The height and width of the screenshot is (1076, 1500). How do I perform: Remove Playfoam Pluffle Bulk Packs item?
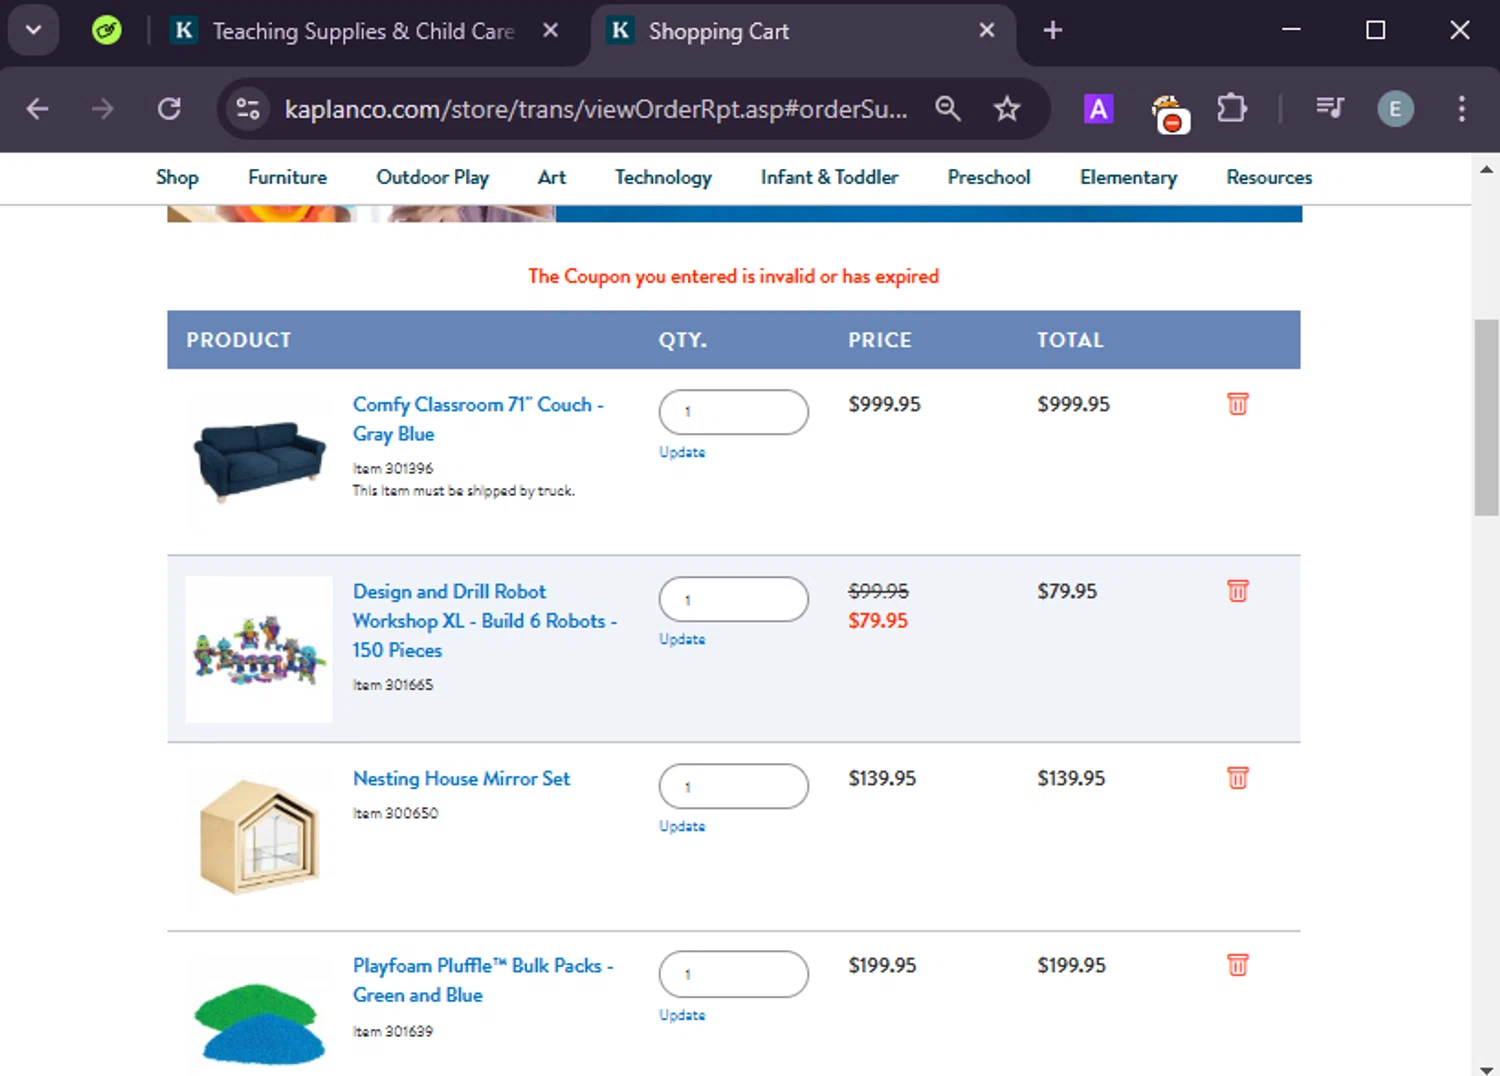click(1237, 965)
